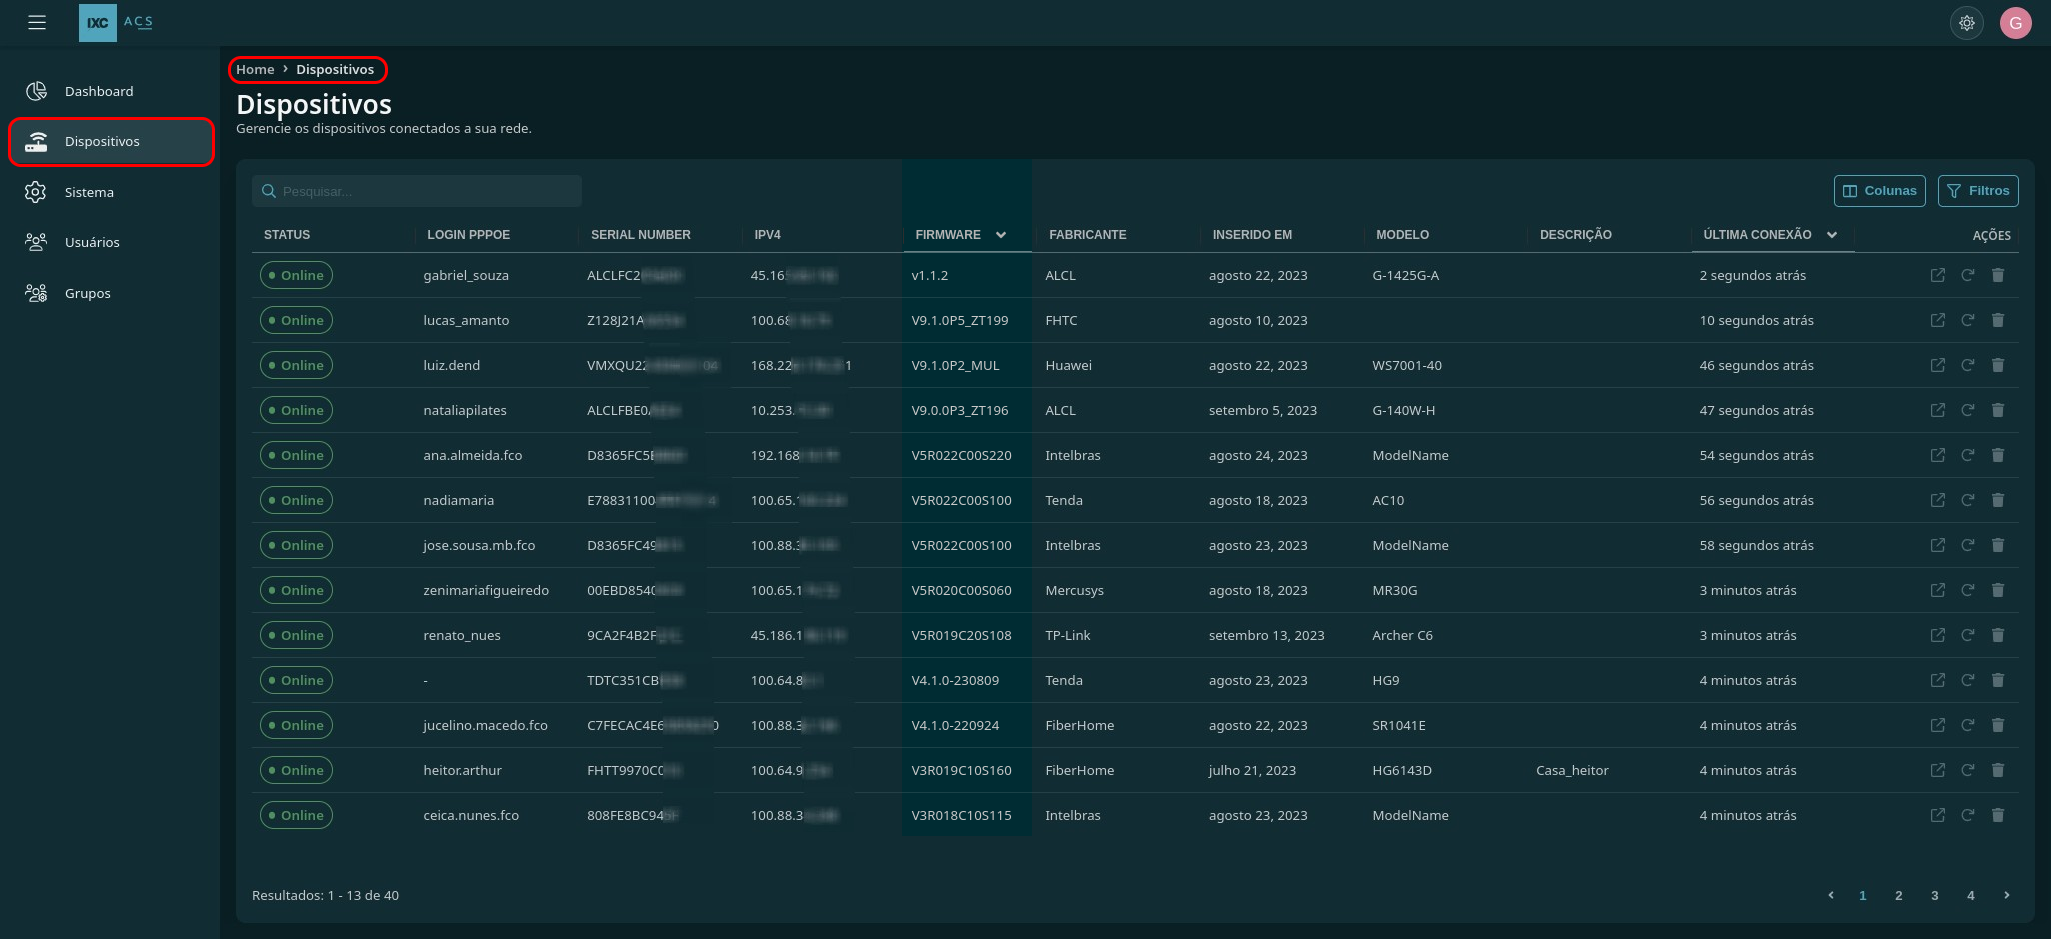Click Status column header

(287, 235)
